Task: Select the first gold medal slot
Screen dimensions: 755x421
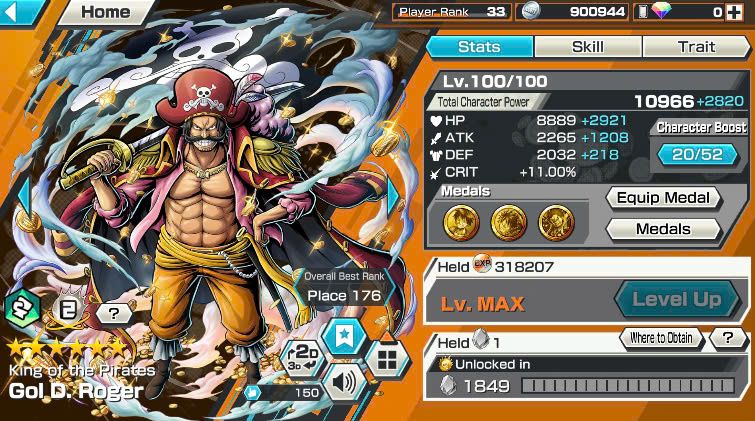Action: [461, 223]
